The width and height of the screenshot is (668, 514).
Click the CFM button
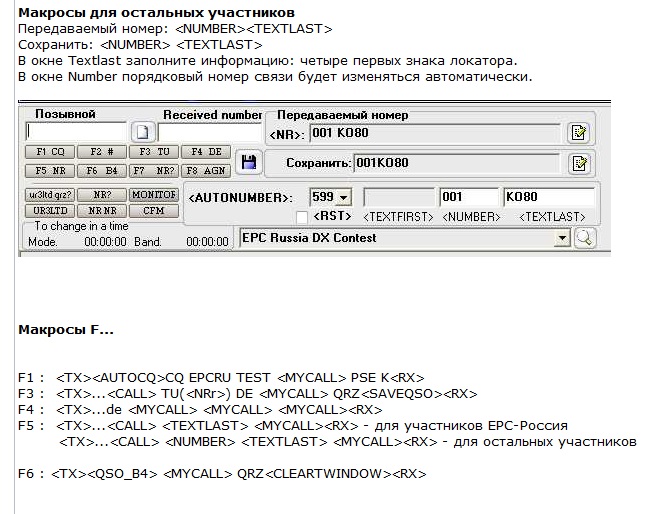[x=154, y=210]
